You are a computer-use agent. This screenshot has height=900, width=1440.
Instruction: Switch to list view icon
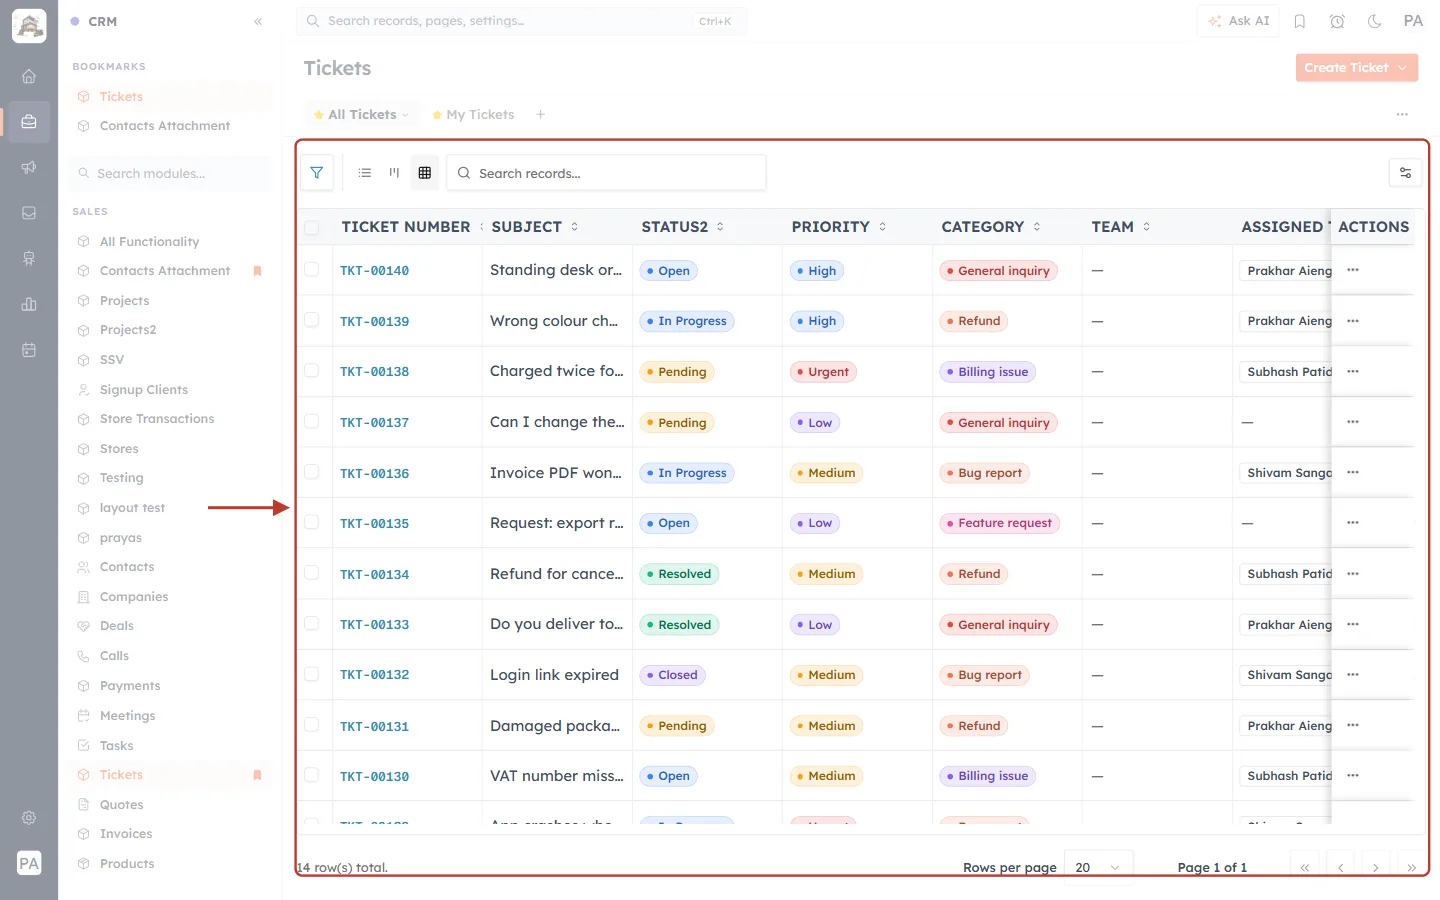click(x=365, y=173)
